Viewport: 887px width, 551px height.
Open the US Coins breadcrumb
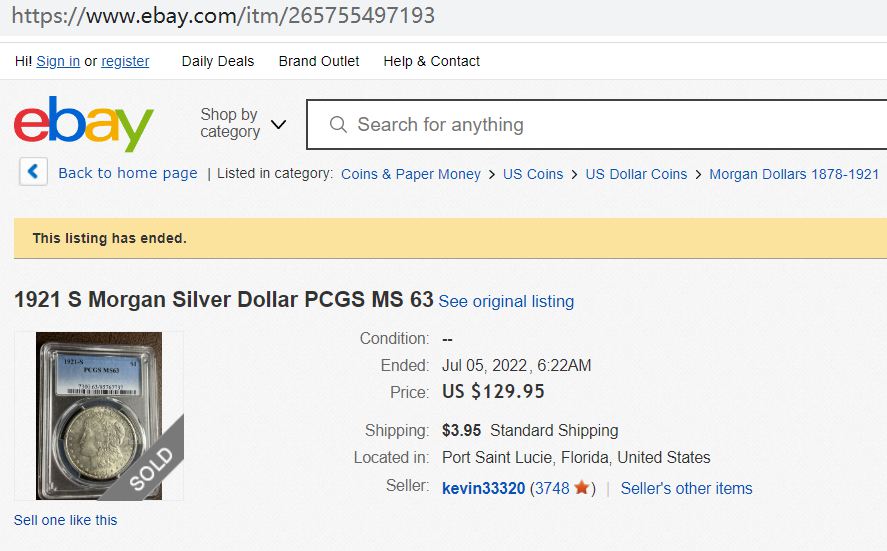[533, 174]
